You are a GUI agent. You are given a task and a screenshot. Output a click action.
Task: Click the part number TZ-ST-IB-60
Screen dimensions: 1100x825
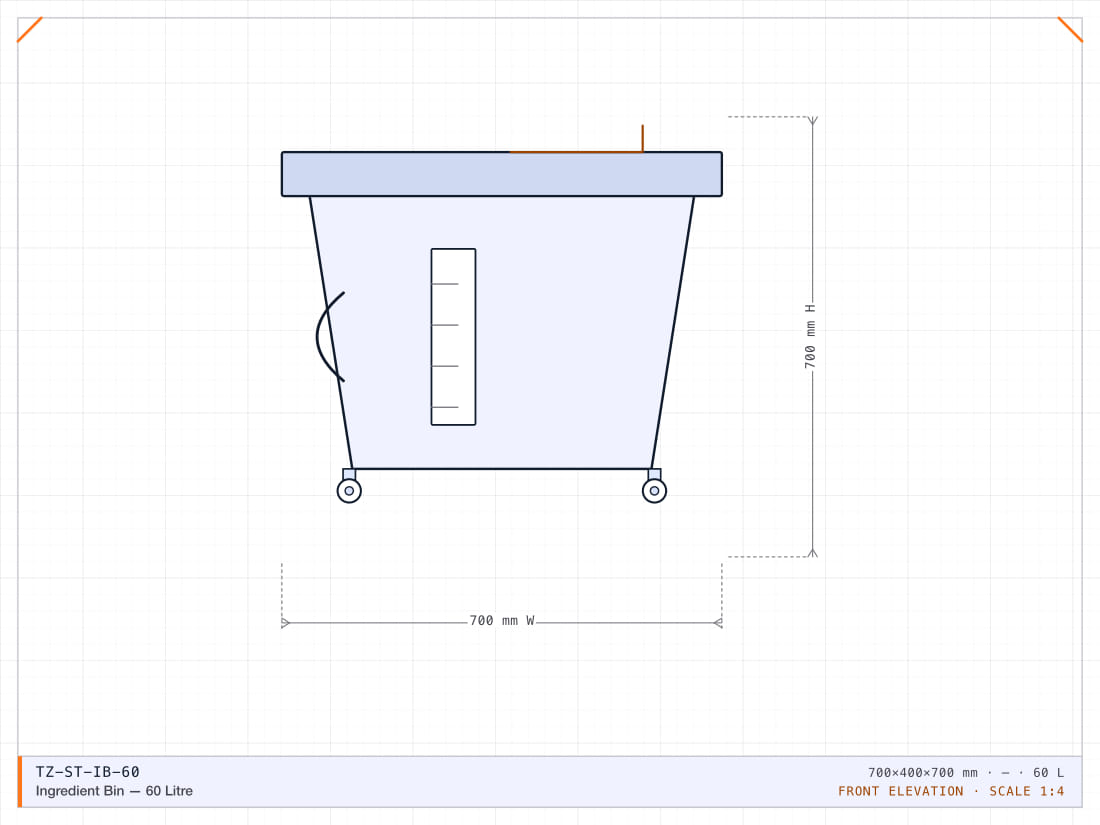coord(88,772)
